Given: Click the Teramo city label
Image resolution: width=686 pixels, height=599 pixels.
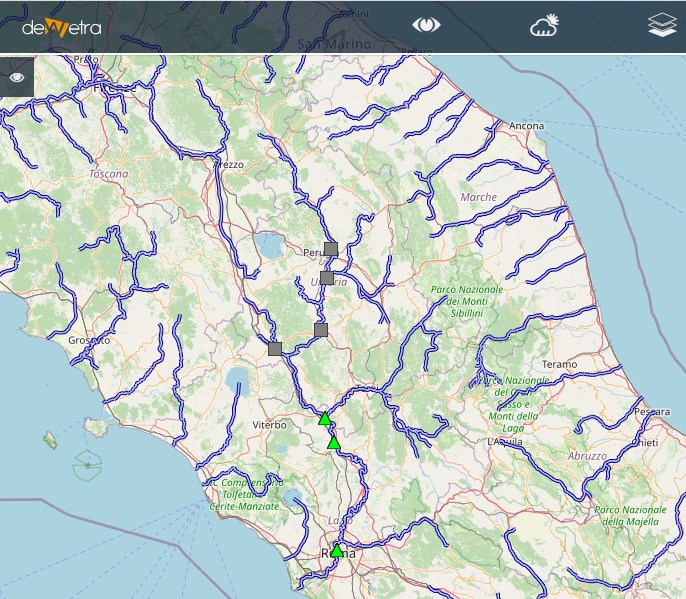Looking at the screenshot, I should click(x=559, y=364).
